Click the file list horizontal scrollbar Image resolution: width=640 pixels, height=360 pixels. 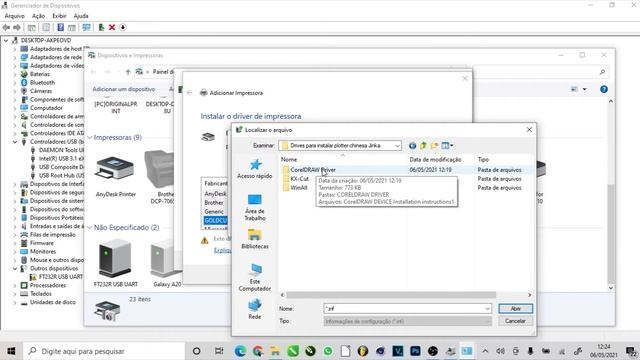pyautogui.click(x=391, y=295)
